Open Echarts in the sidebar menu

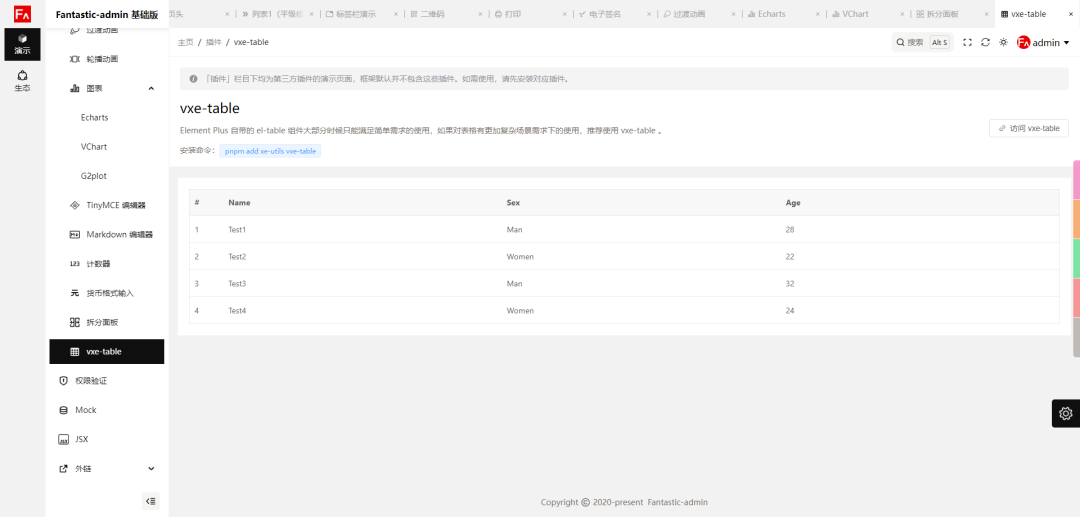pos(95,117)
